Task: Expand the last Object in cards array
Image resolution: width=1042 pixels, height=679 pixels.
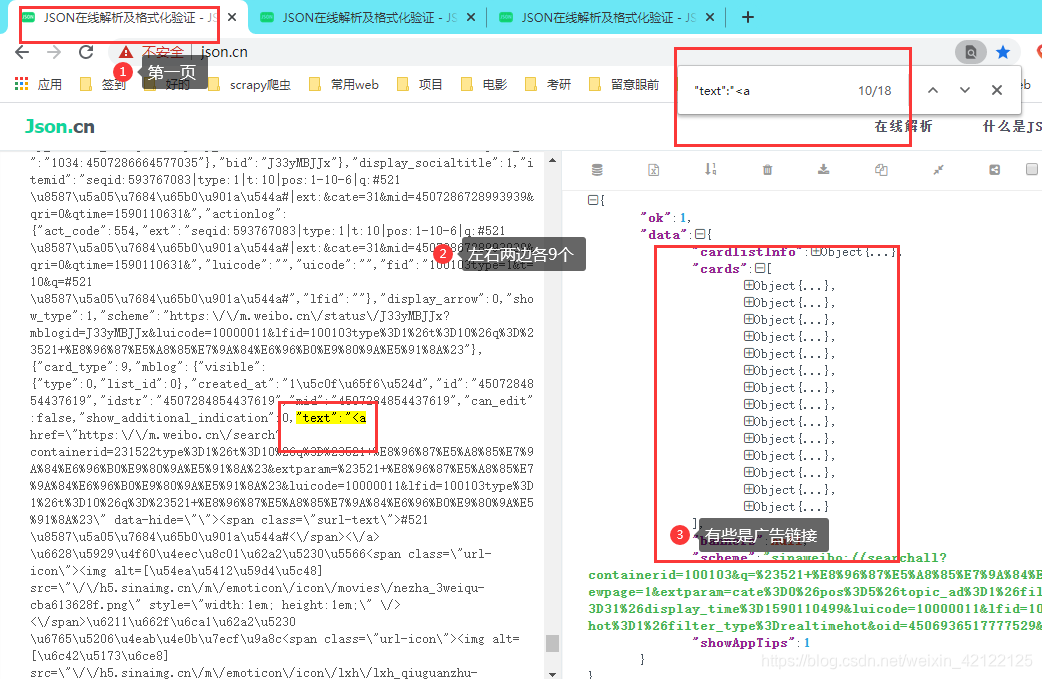Action: tap(748, 507)
